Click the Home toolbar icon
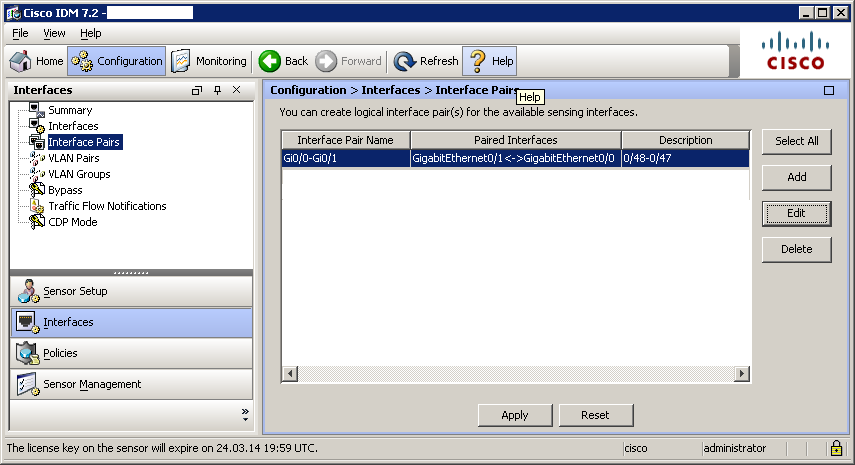Viewport: 855px width, 465px height. 21,61
